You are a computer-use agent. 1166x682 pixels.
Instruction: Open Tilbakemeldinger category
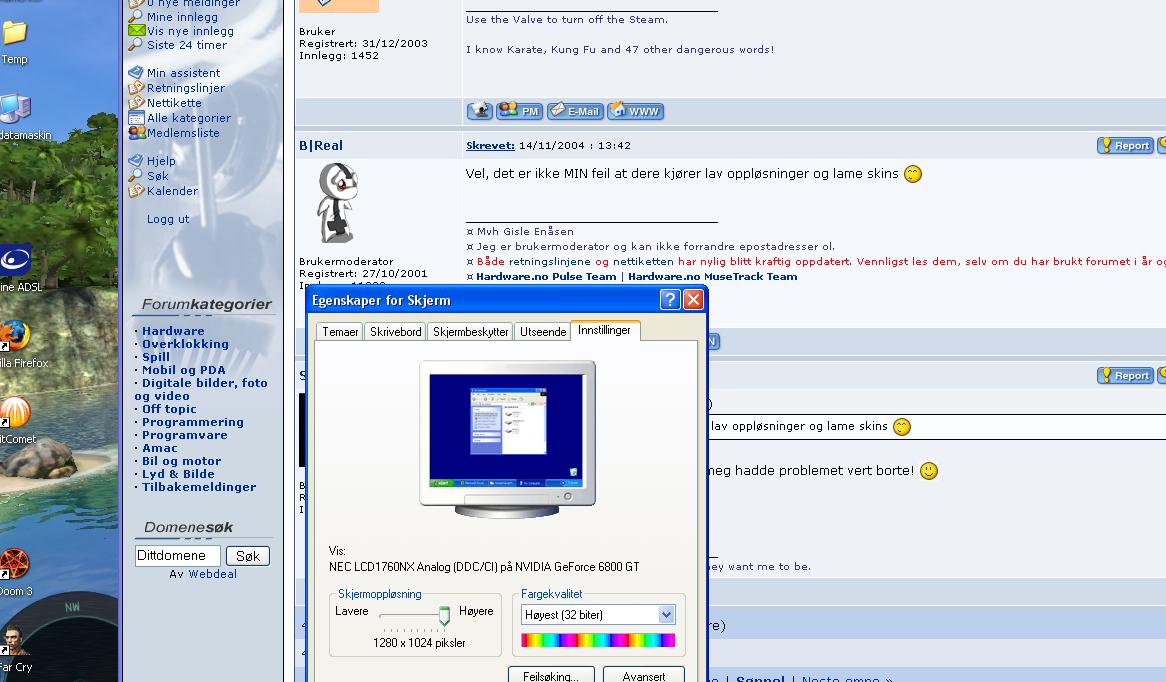click(199, 486)
